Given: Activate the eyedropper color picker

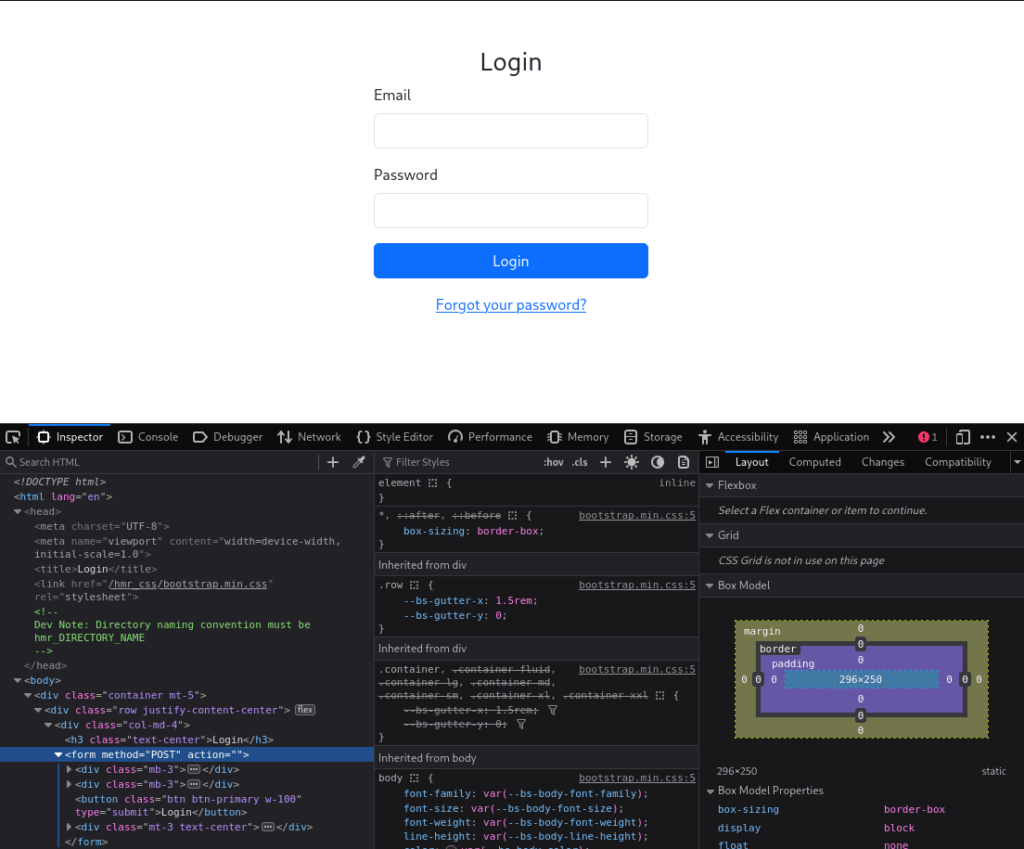Looking at the screenshot, I should [x=359, y=462].
